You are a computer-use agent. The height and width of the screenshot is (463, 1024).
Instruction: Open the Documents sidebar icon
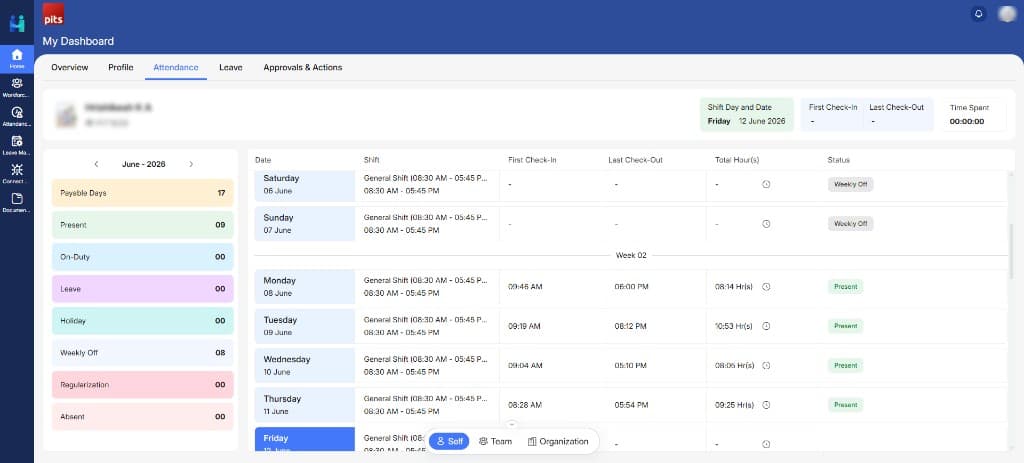(17, 202)
